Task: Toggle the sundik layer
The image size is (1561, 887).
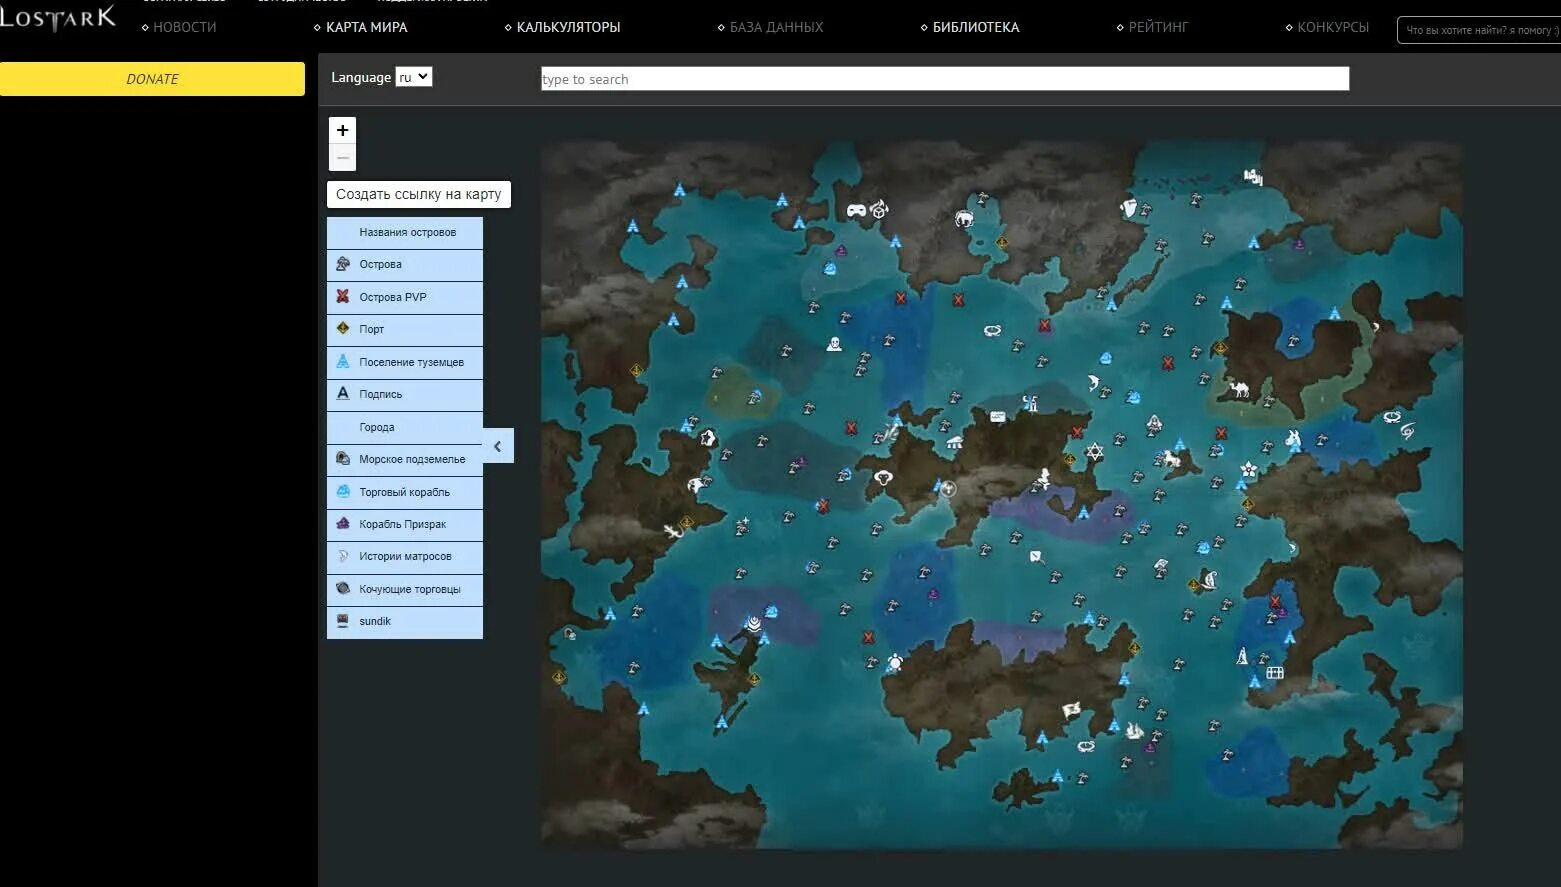Action: [x=405, y=621]
